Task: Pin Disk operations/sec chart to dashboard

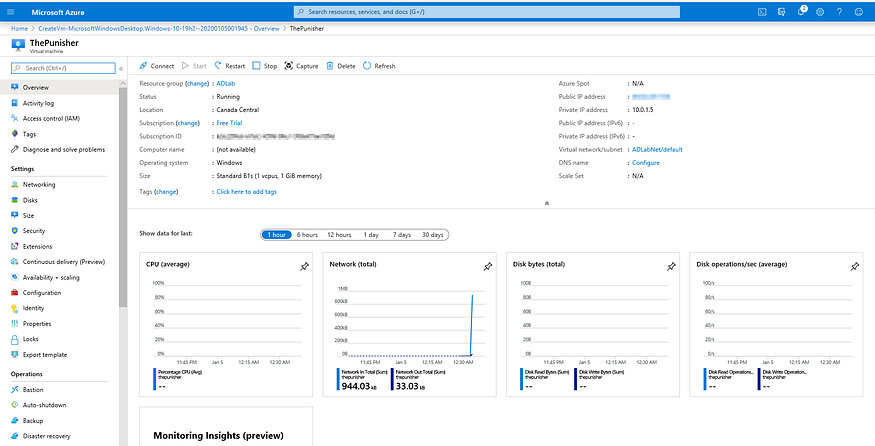Action: [854, 266]
